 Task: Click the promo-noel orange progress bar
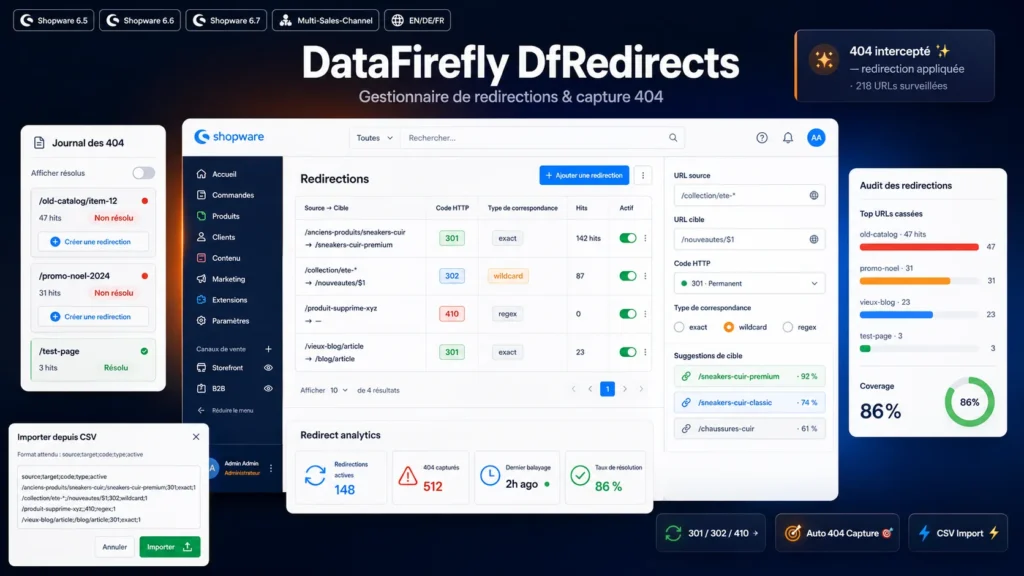coord(904,281)
